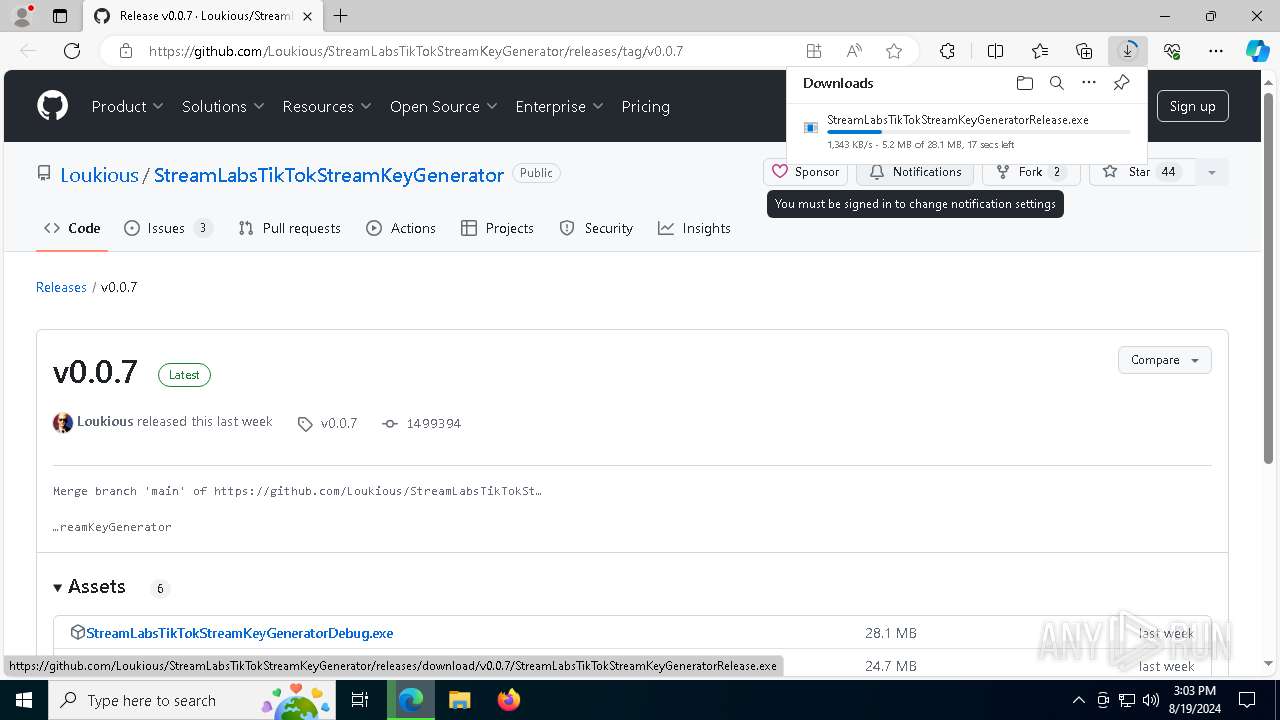Click the Debug.exe asset package icon
This screenshot has width=1280, height=720.
tap(77, 633)
